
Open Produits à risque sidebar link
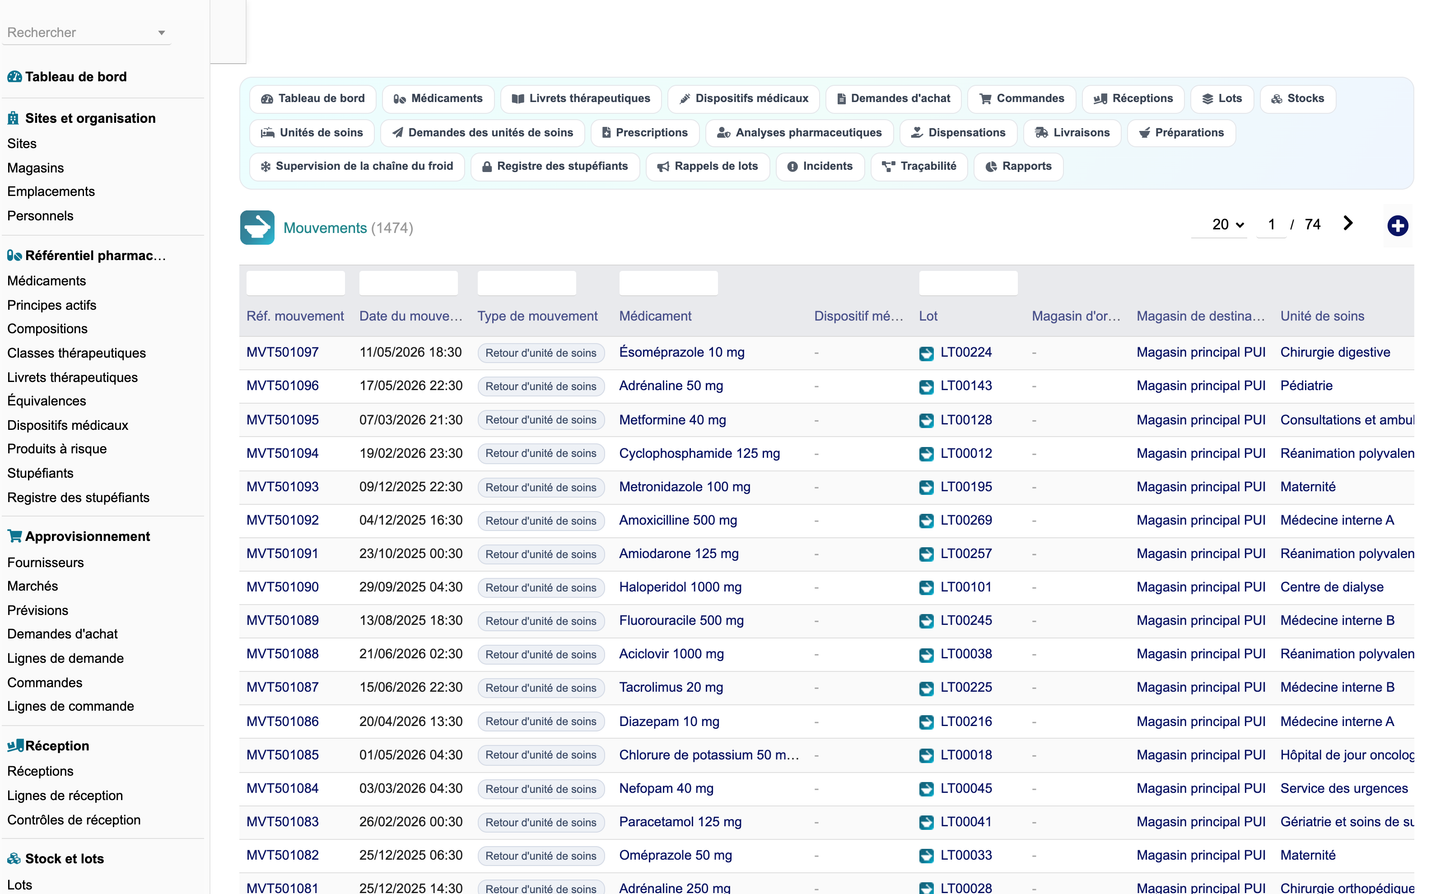pos(57,449)
